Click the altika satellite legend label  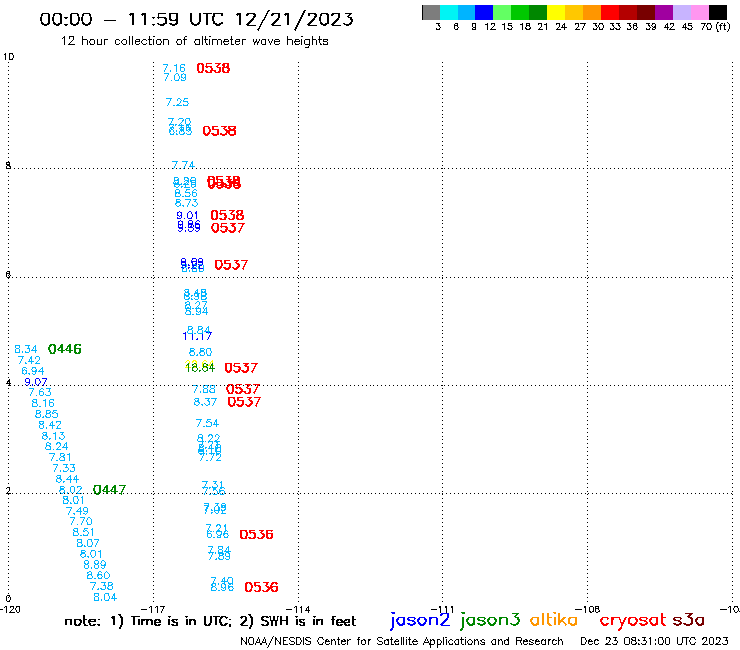(x=553, y=620)
